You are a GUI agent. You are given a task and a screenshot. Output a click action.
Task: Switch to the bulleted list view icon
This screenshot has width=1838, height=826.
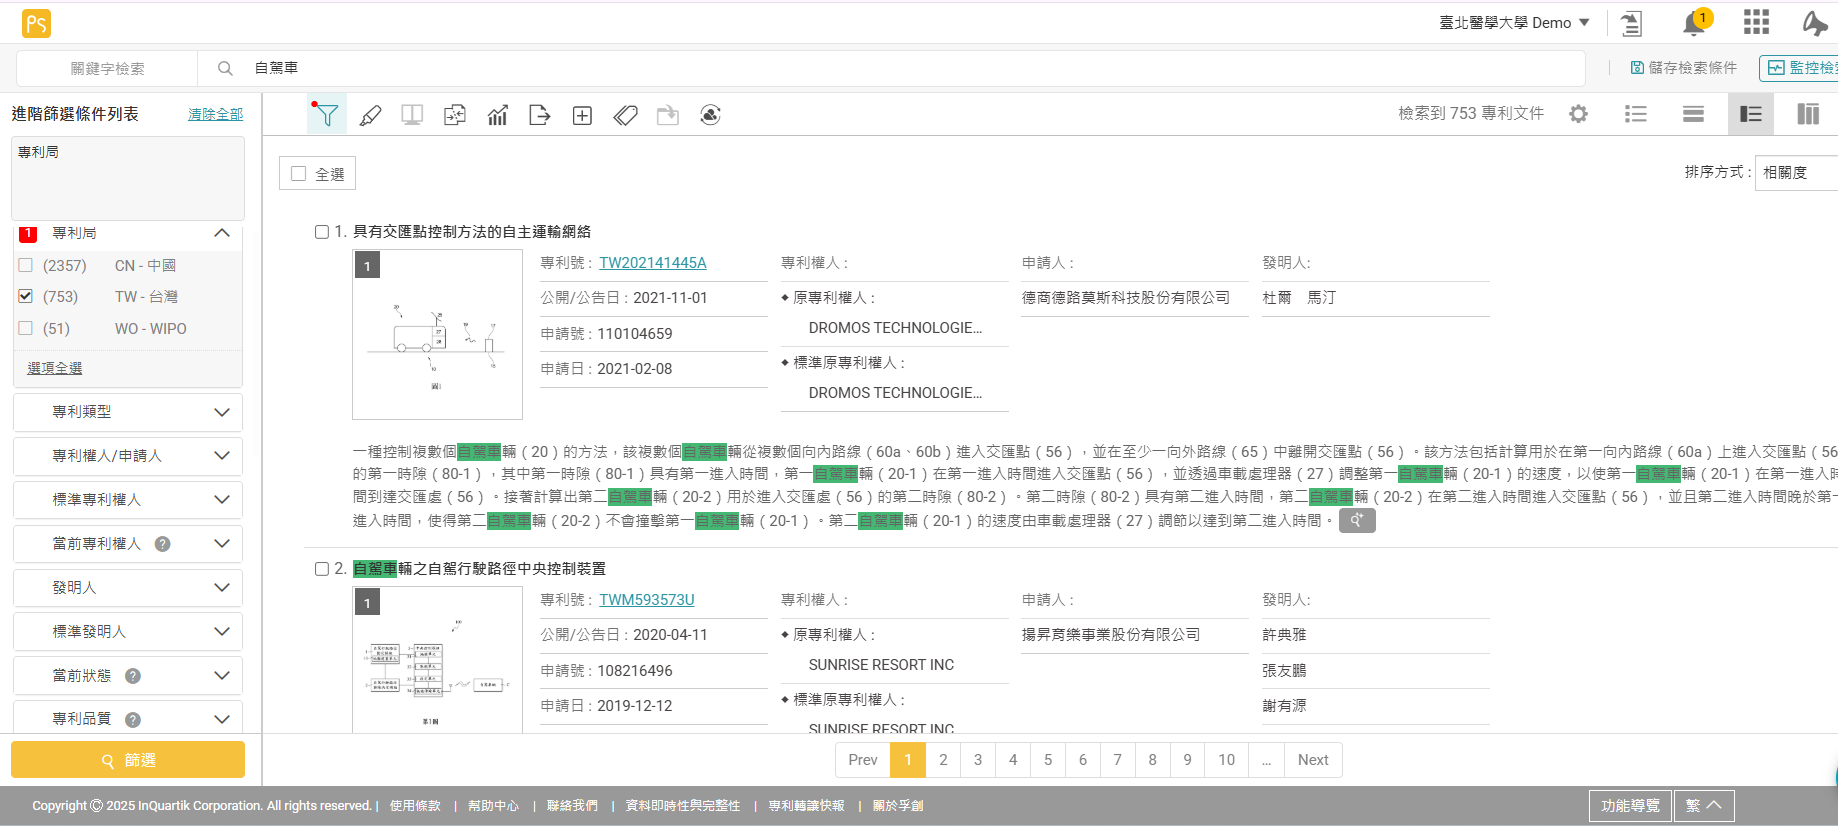tap(1636, 114)
